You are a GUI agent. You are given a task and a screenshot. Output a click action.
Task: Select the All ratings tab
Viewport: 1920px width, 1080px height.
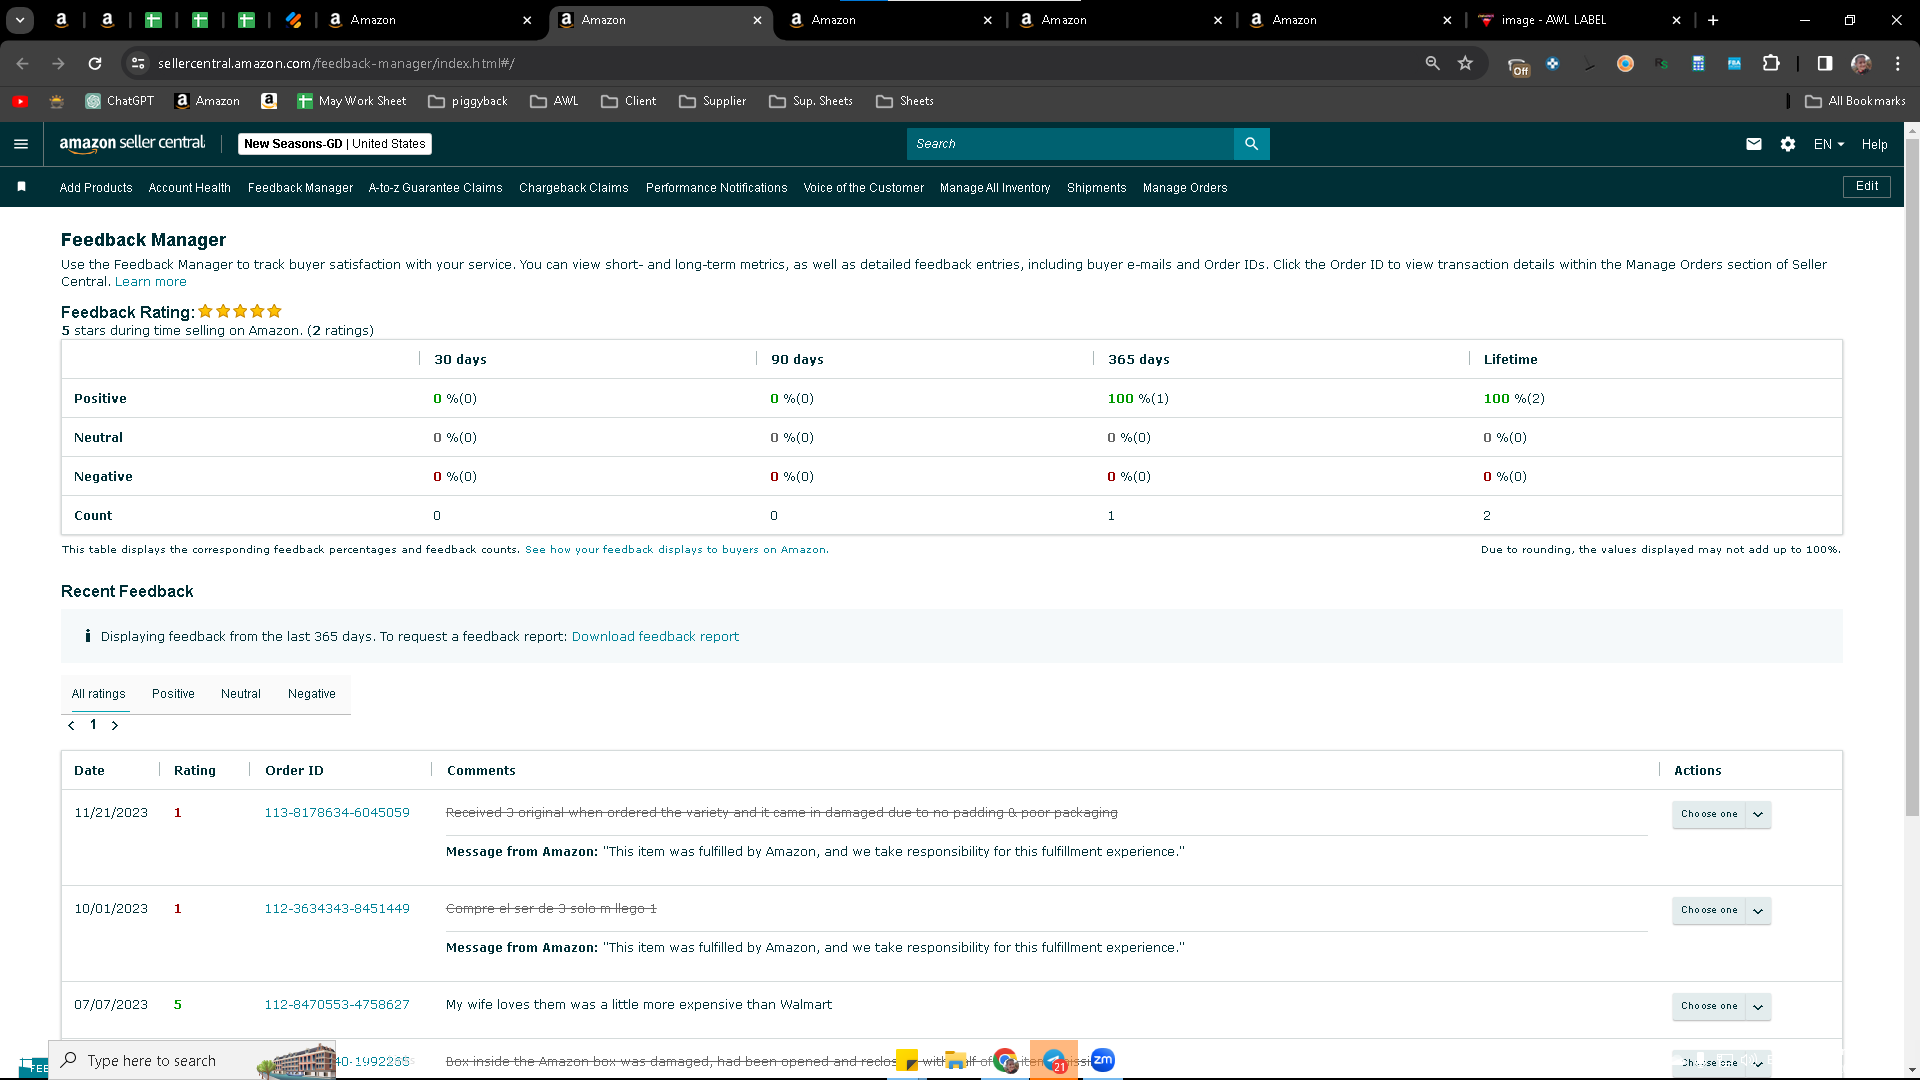(x=99, y=694)
